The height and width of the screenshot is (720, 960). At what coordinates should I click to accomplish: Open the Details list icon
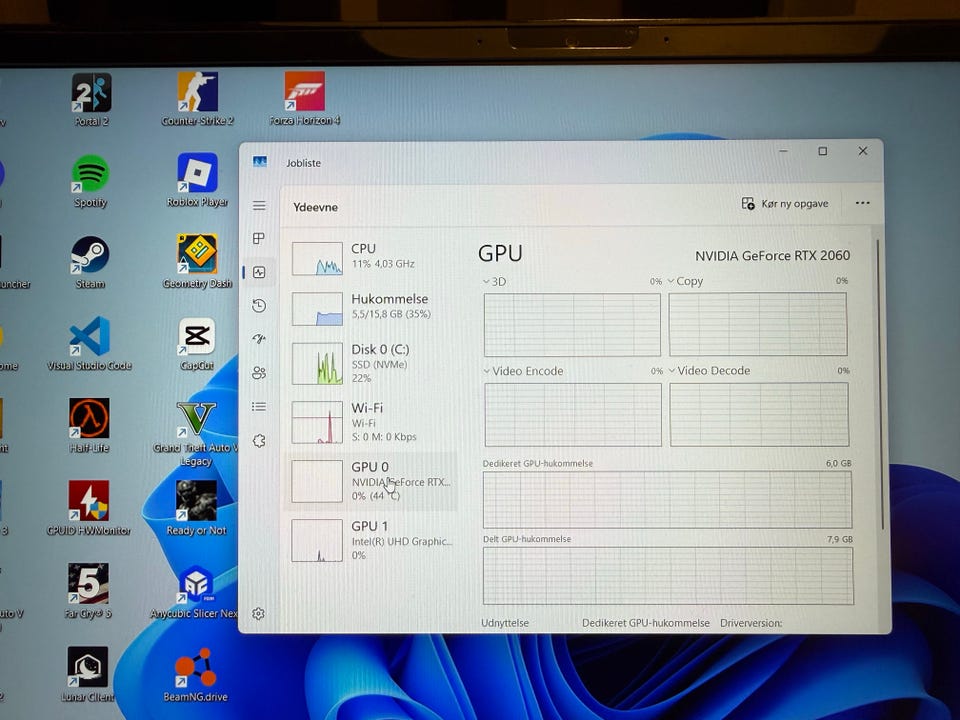tap(259, 407)
